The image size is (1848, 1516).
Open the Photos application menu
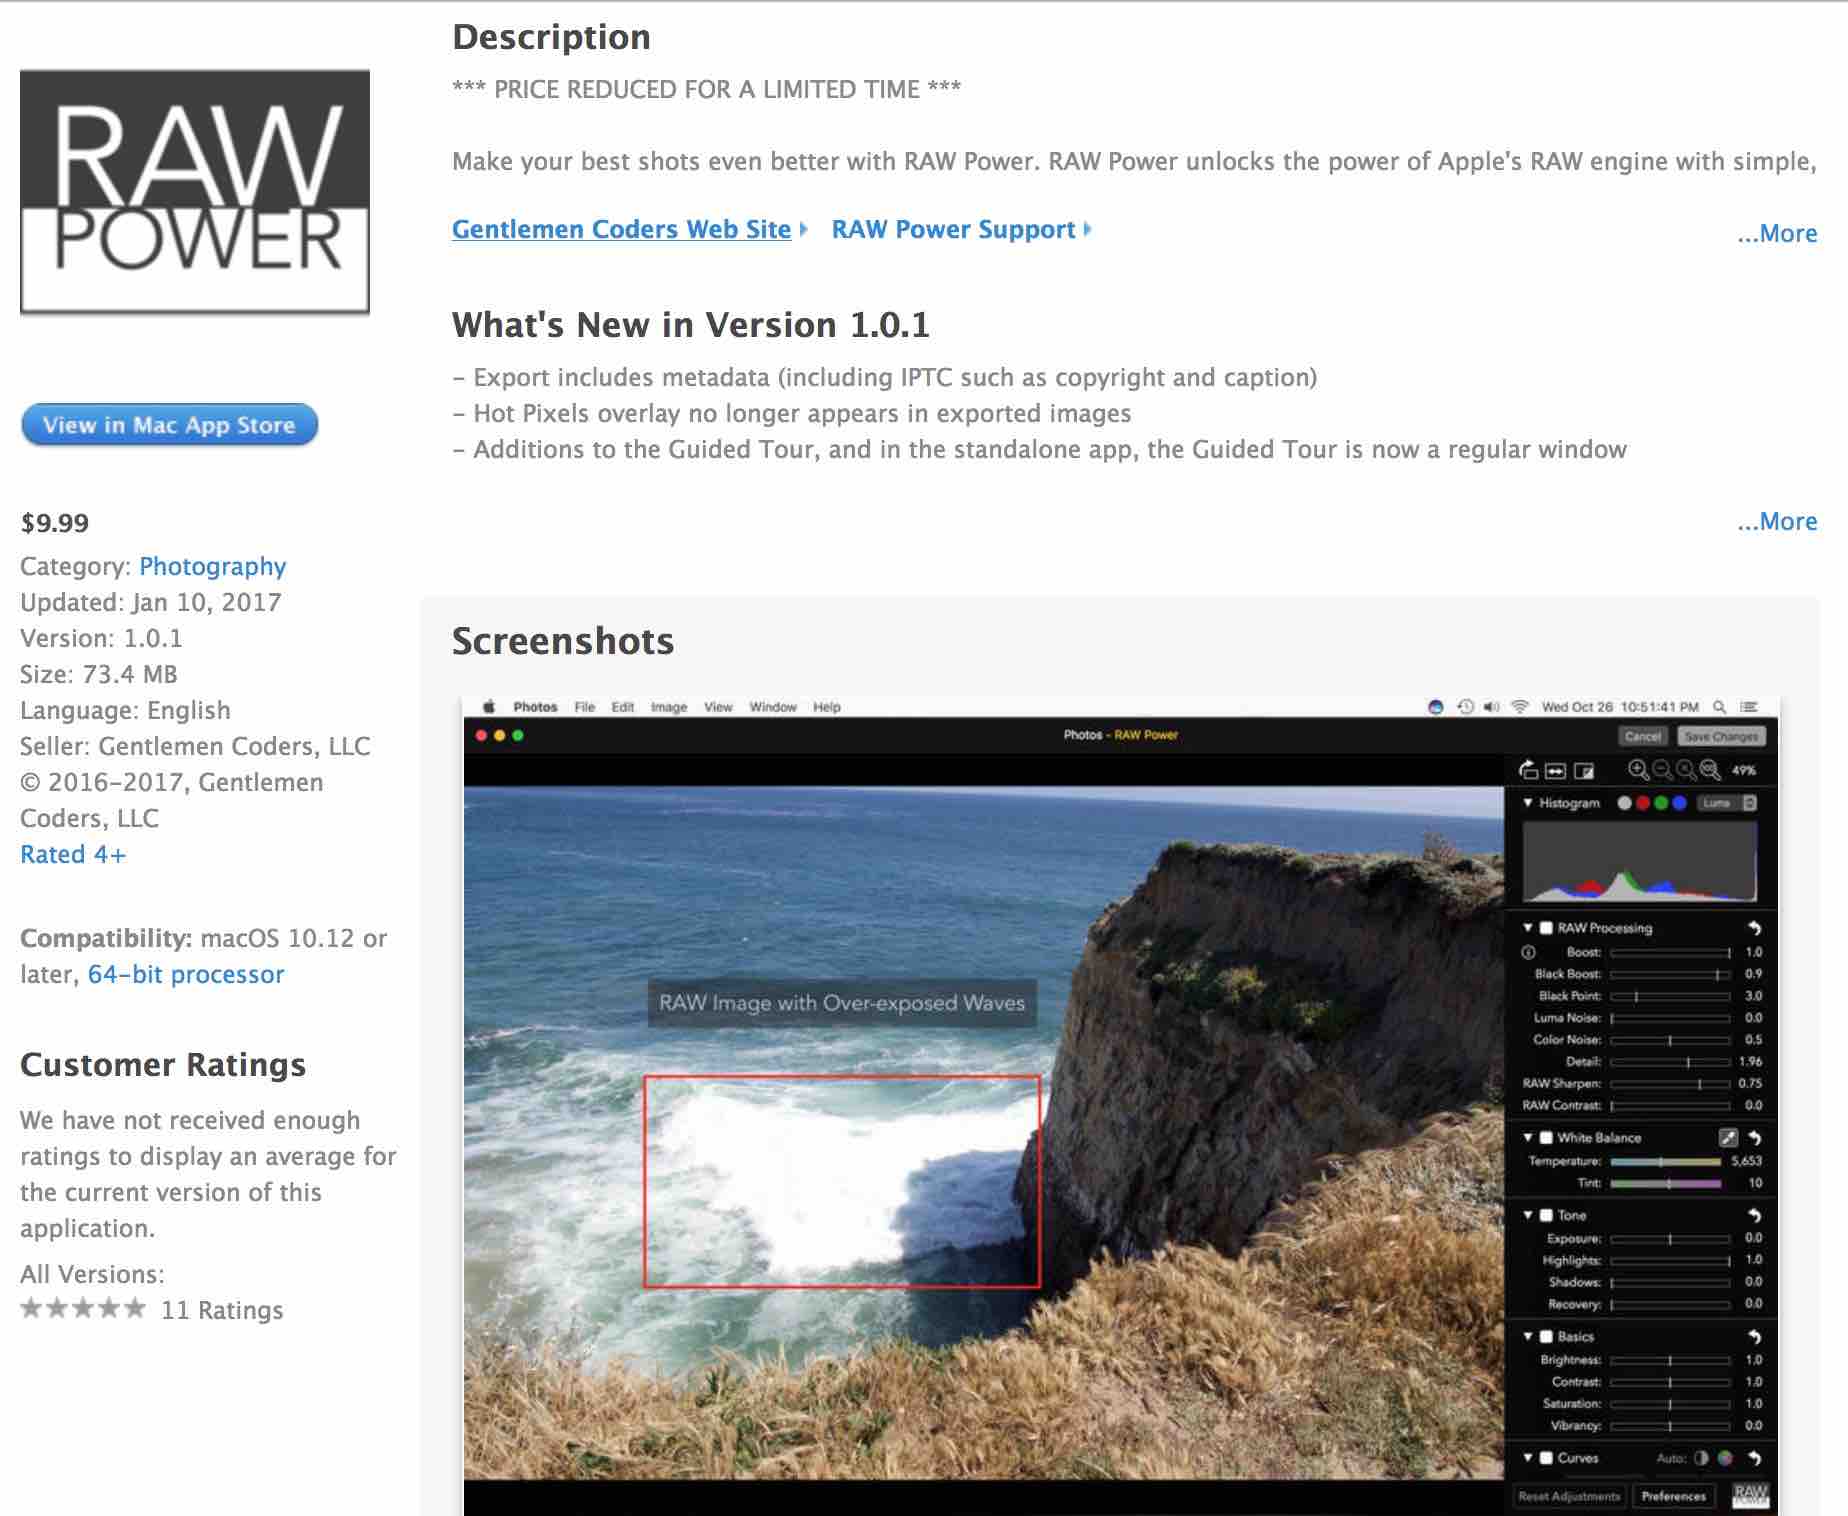tap(536, 707)
